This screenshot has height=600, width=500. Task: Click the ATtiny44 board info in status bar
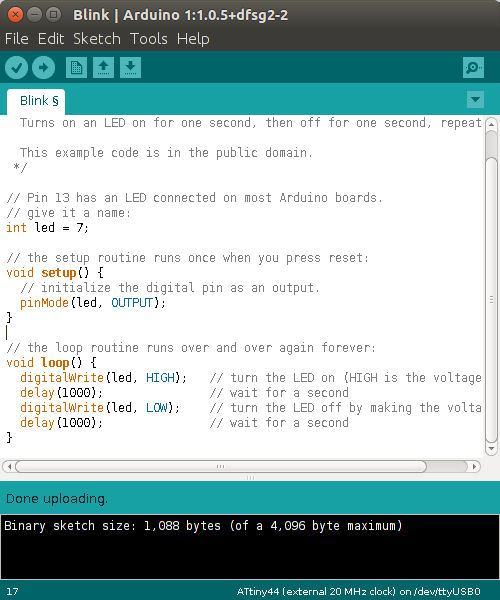click(x=358, y=592)
